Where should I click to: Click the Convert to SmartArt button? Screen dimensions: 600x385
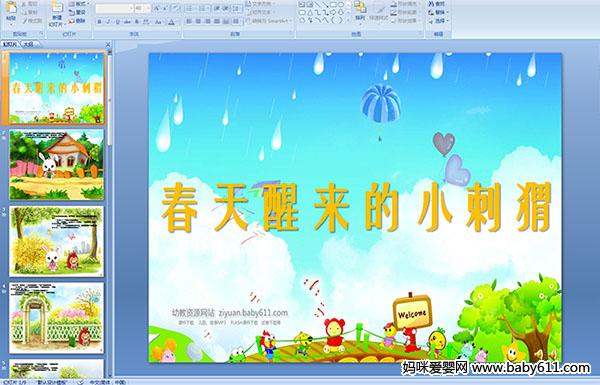tap(268, 21)
